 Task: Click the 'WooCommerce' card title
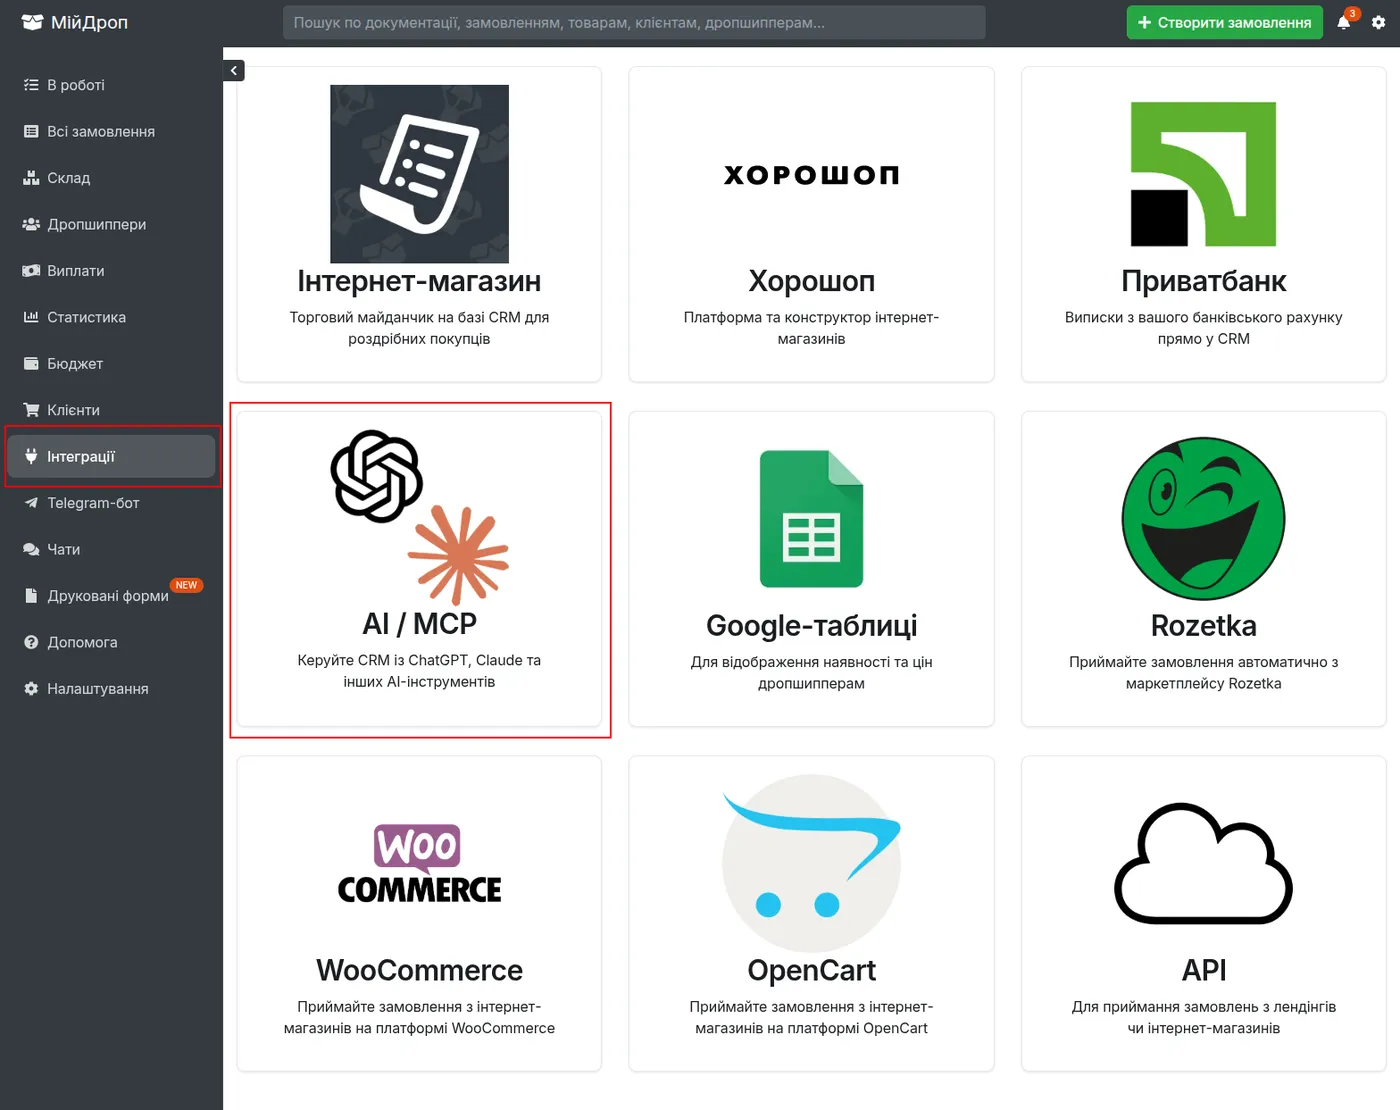click(x=419, y=971)
